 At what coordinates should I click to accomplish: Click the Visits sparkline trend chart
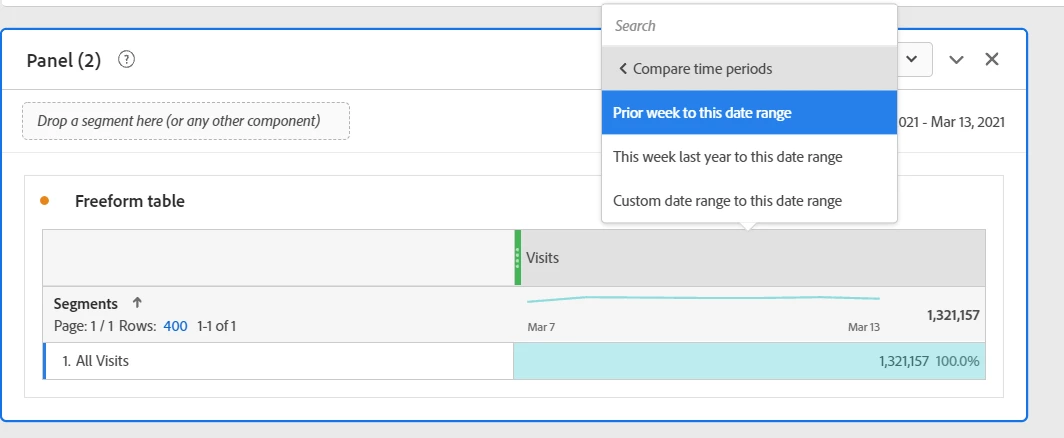tap(703, 299)
